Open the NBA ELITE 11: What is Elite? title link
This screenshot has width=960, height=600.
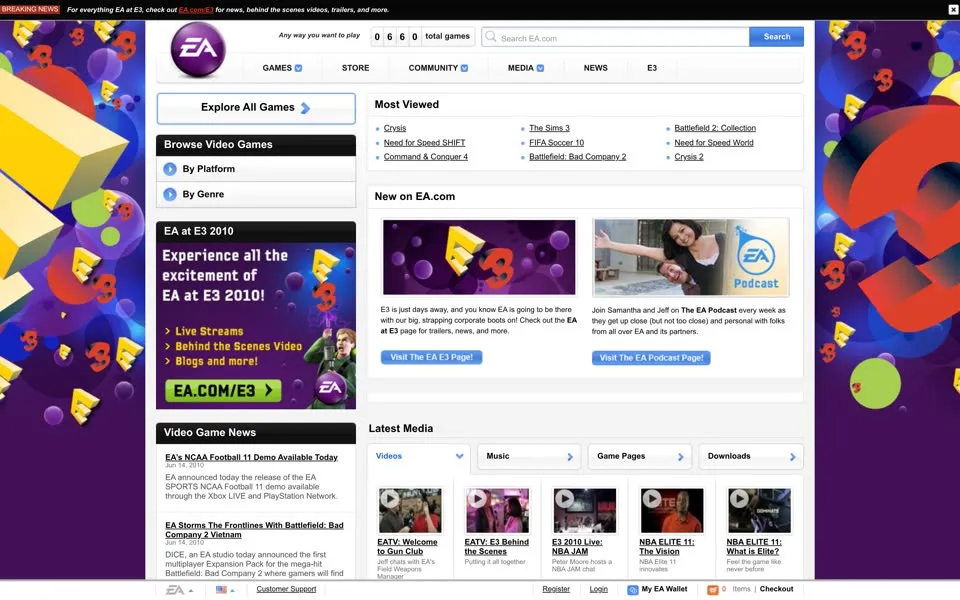point(754,547)
